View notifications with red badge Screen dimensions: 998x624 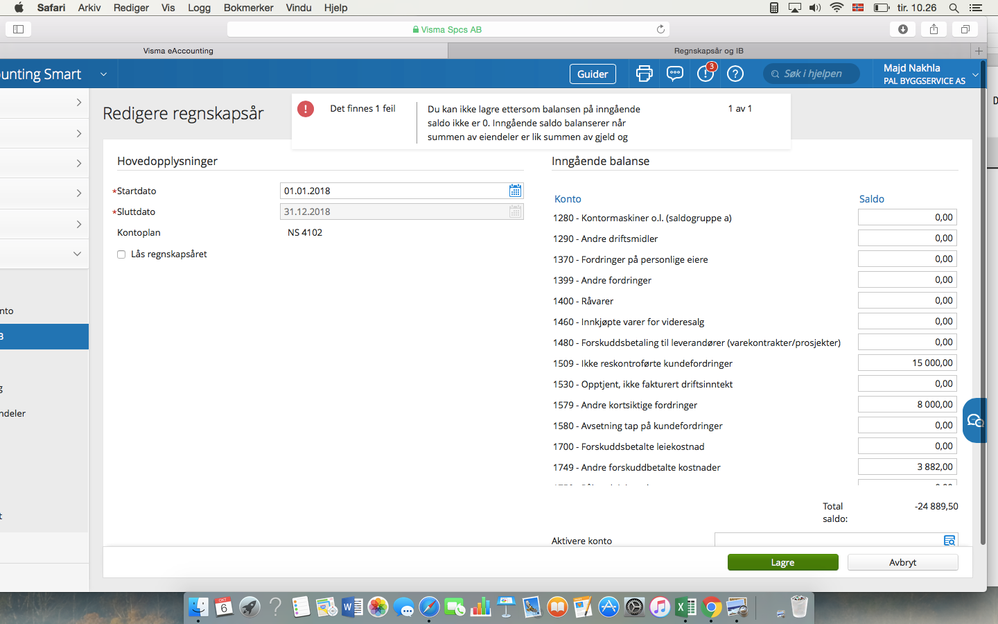[706, 73]
